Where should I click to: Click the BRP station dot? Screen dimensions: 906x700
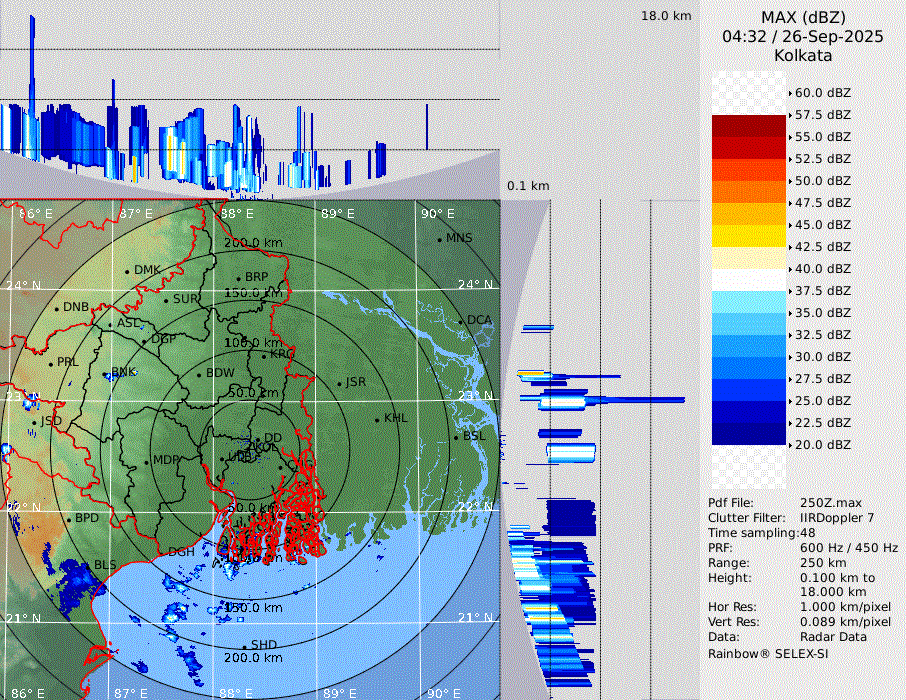238,278
